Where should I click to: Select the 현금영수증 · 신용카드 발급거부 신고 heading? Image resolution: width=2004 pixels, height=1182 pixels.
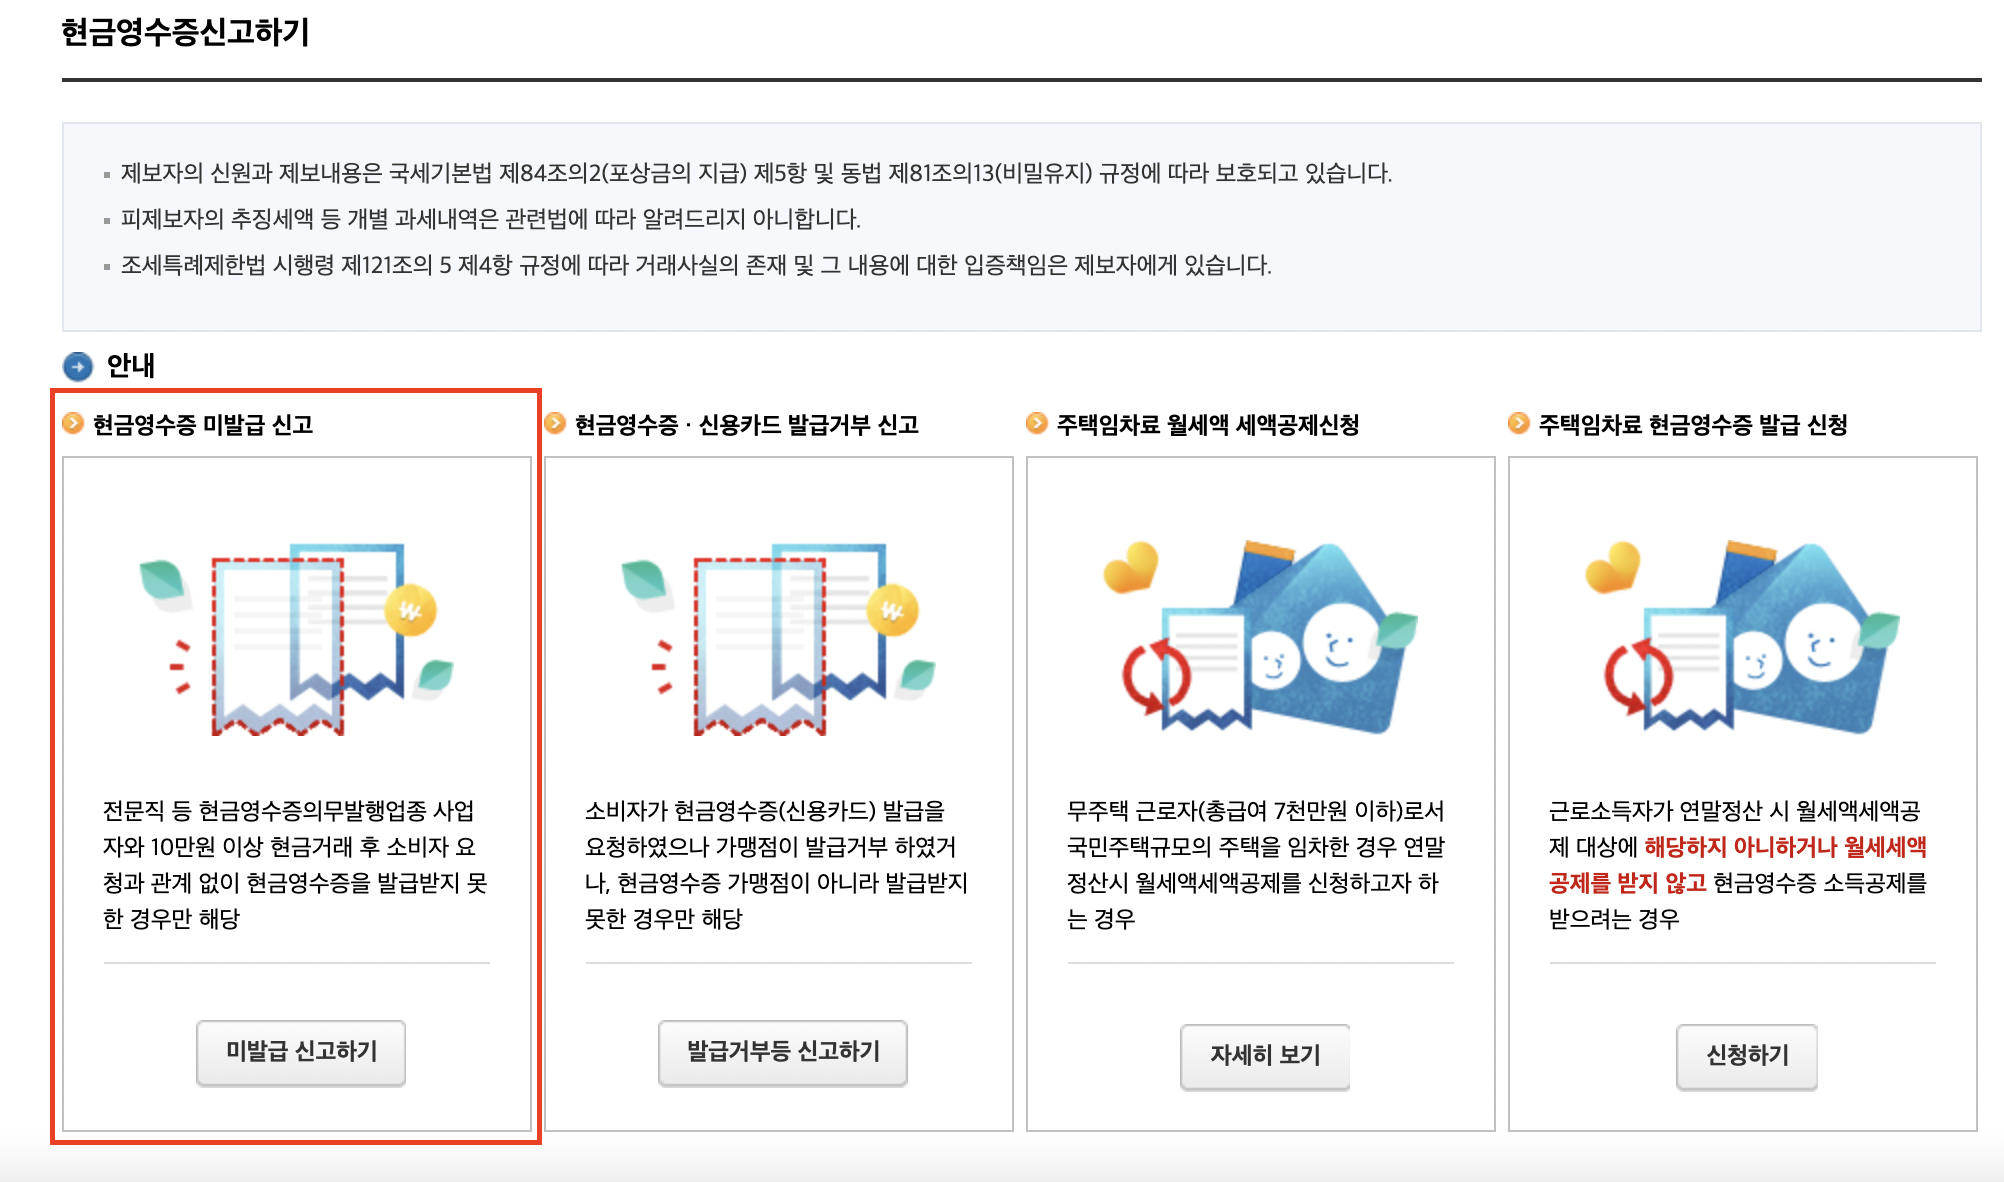click(746, 425)
